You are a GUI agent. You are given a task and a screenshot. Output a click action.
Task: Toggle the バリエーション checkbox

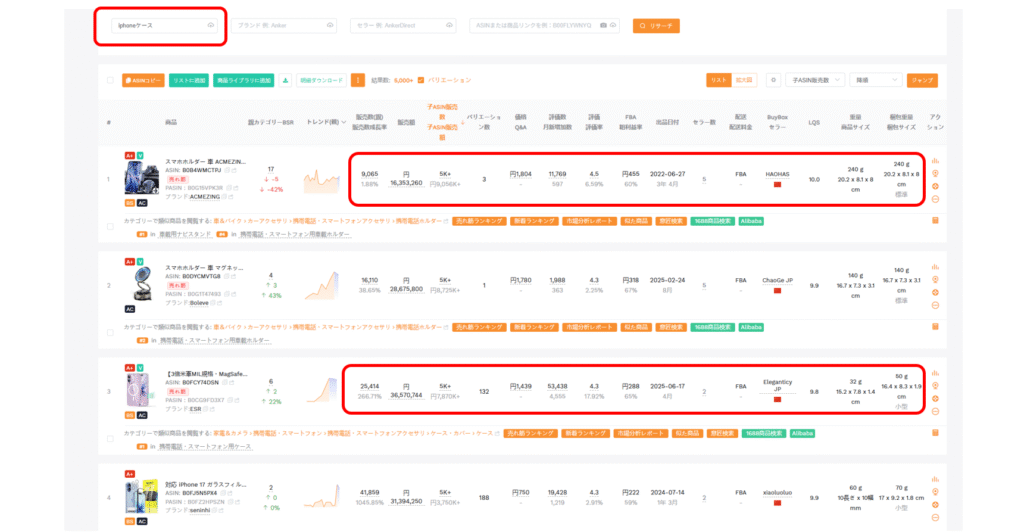(x=421, y=80)
